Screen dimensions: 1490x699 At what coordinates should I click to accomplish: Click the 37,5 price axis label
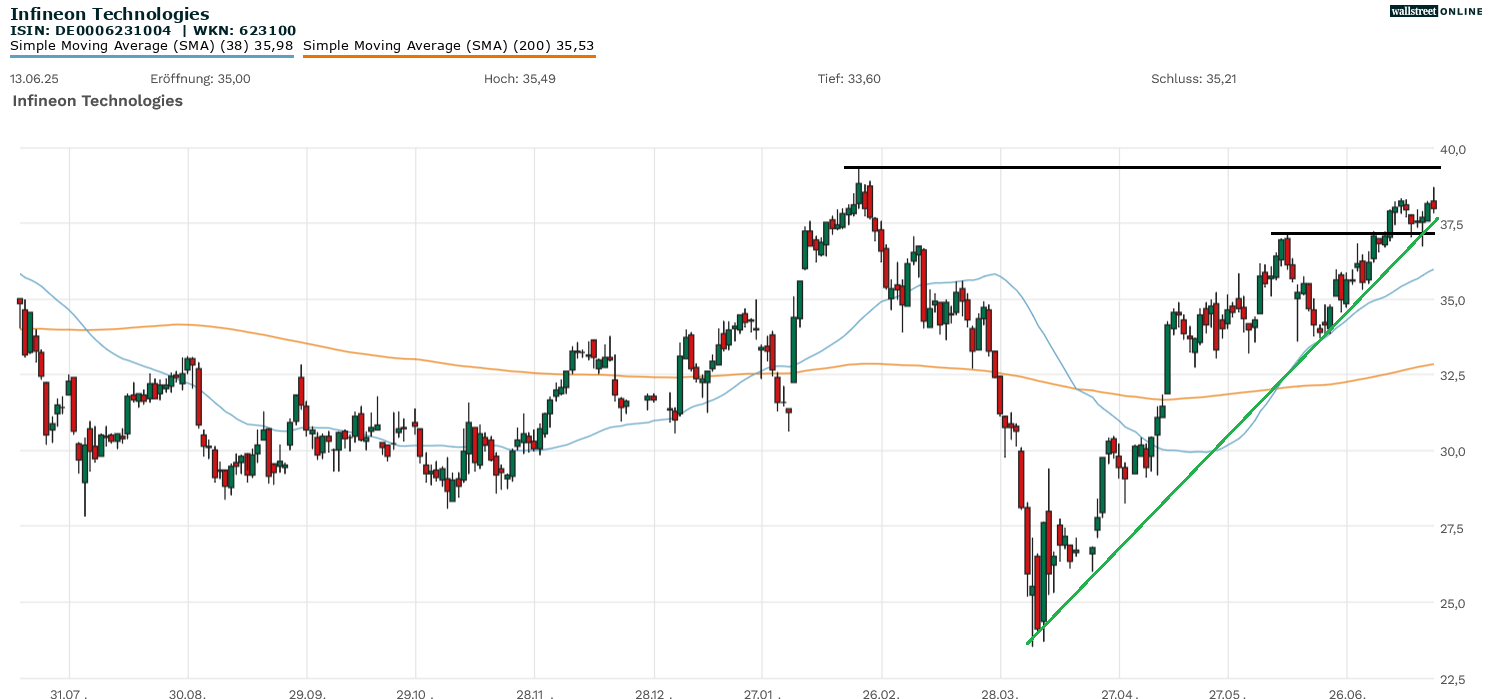[x=1454, y=225]
